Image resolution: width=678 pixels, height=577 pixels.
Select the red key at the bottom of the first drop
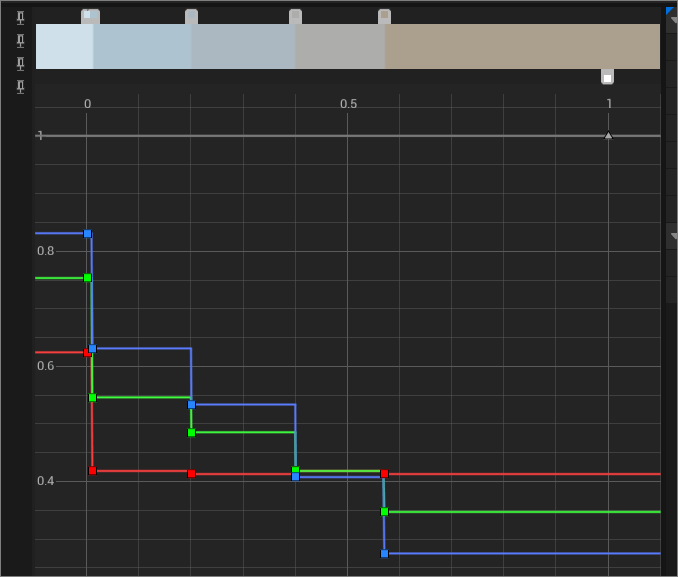click(93, 471)
